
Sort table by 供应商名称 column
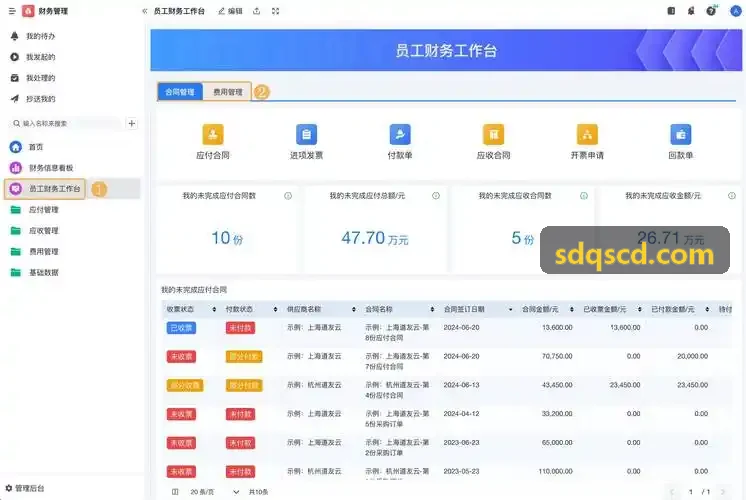pyautogui.click(x=353, y=309)
